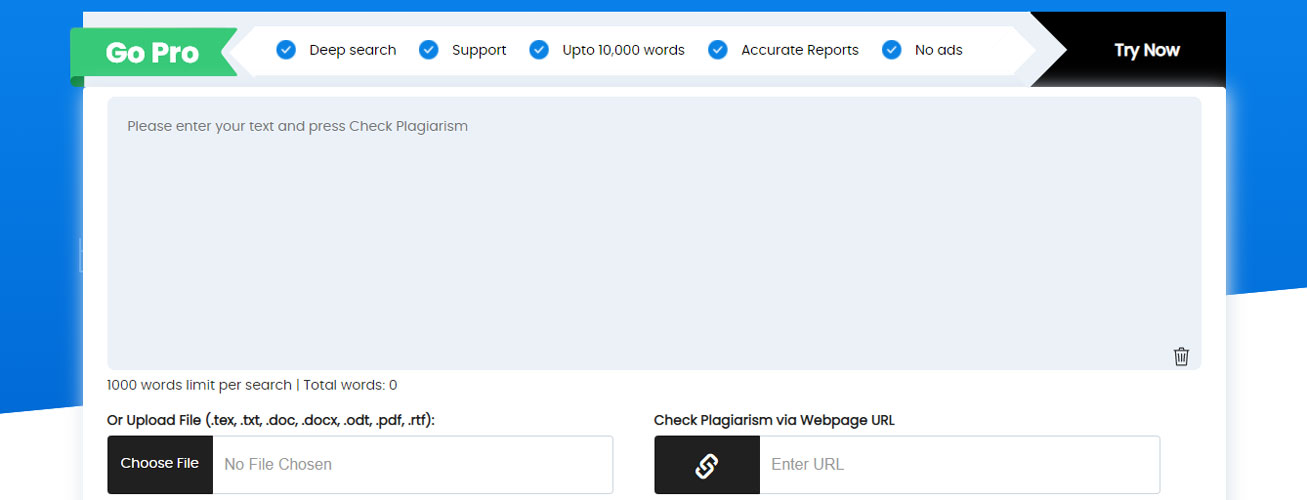Viewport: 1307px width, 500px height.
Task: Click the checkmark beside Upto 10,000 words
Action: (539, 50)
